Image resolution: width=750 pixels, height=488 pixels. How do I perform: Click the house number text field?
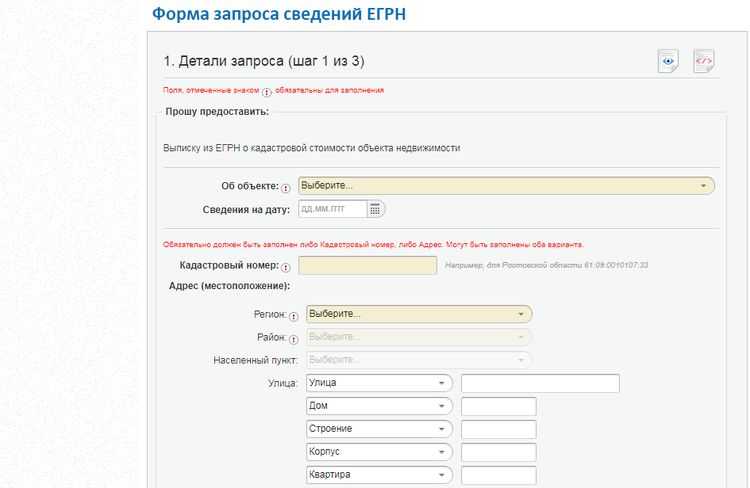point(498,406)
